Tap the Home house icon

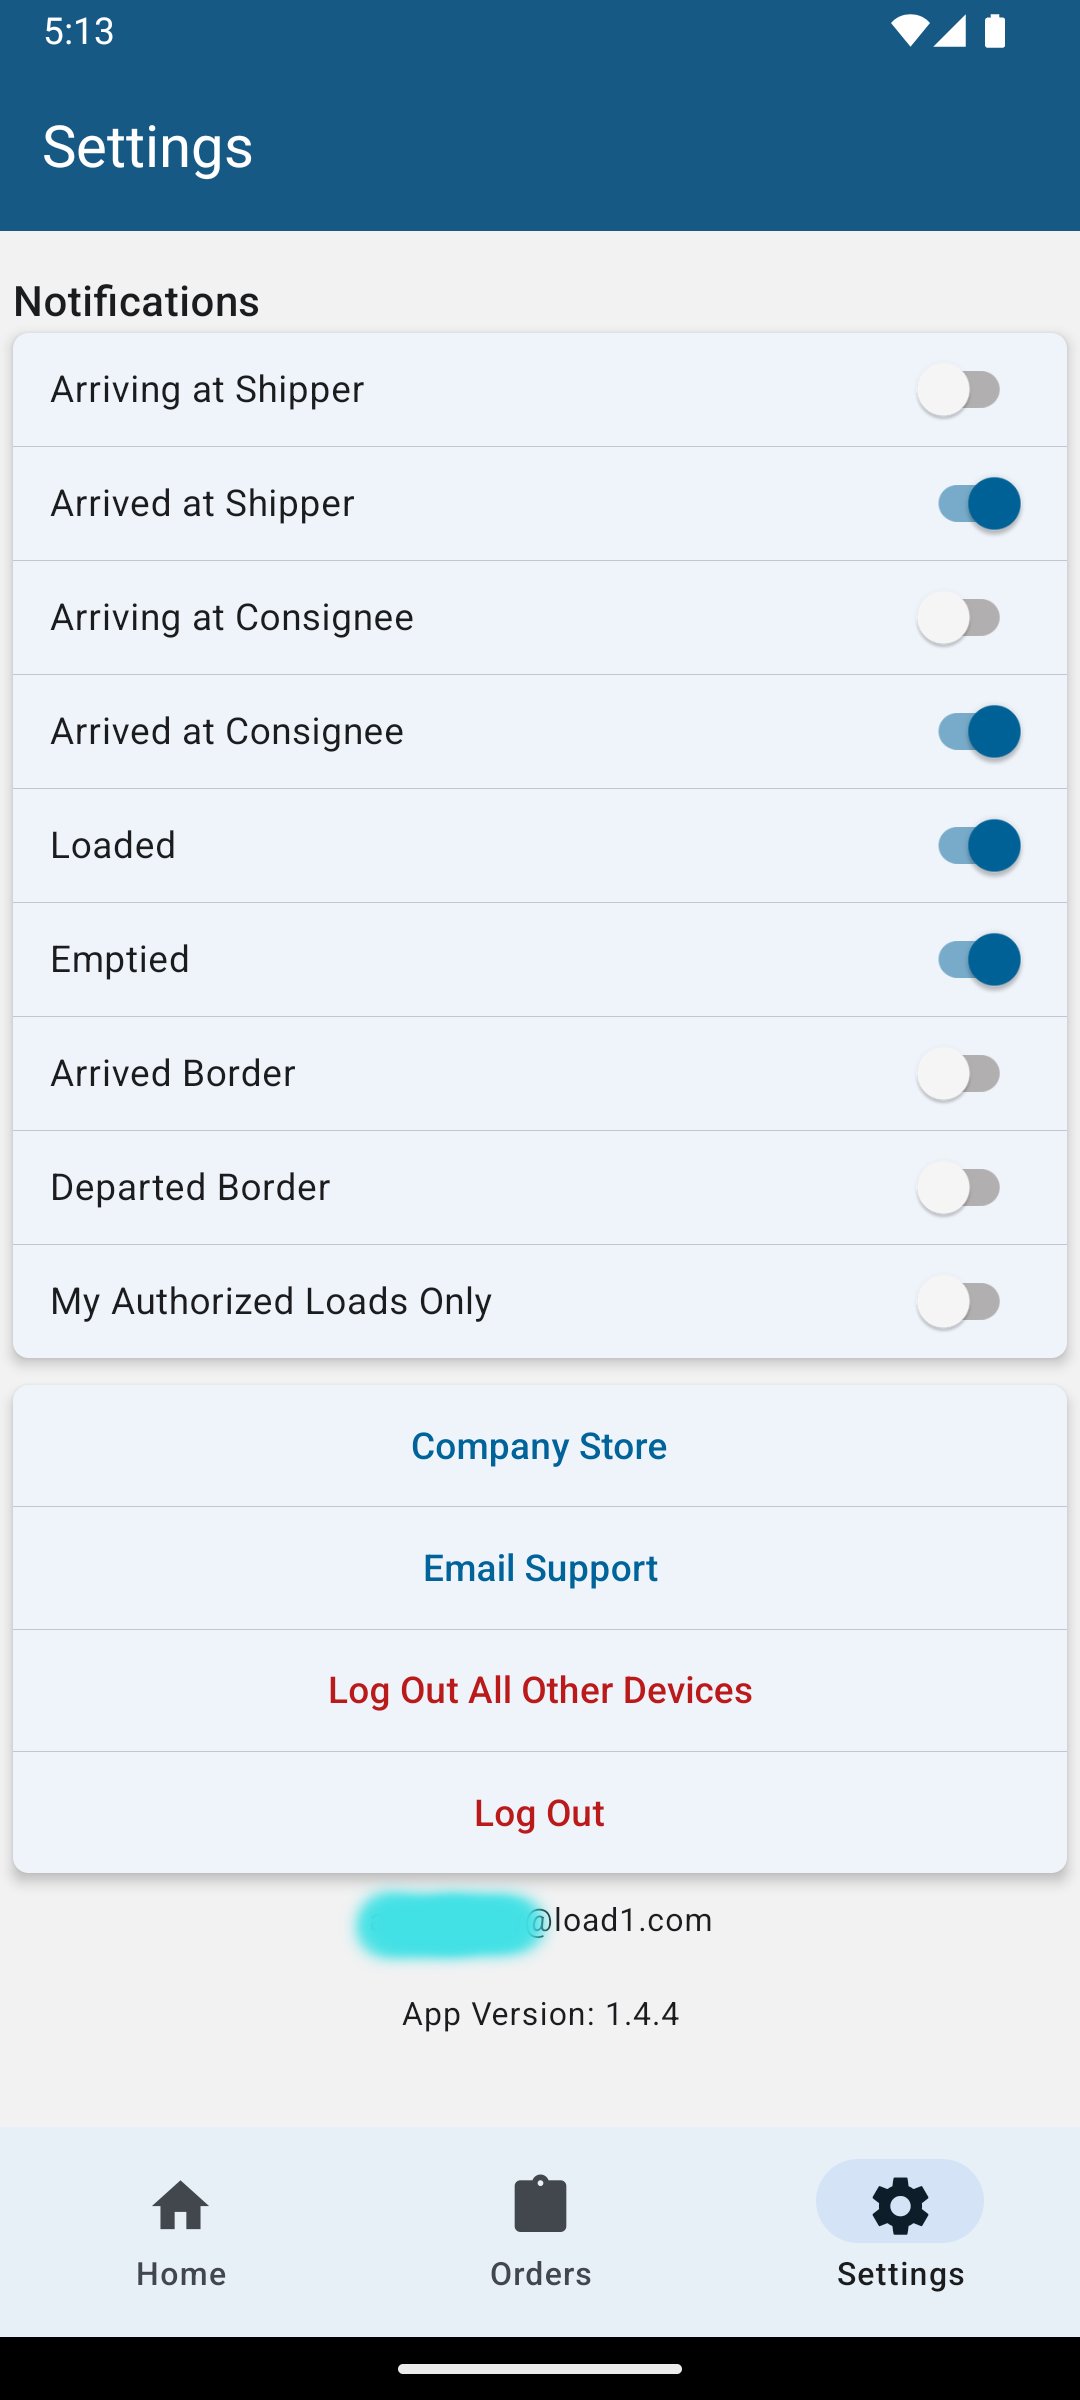[x=181, y=2205]
